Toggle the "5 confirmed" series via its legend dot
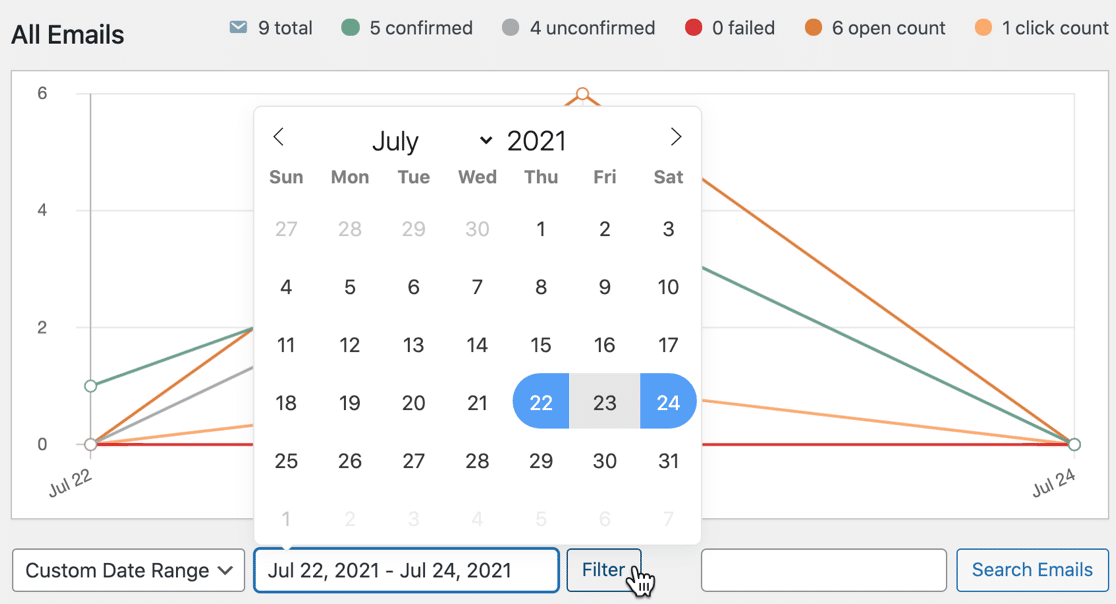Viewport: 1116px width, 604px height. click(349, 28)
